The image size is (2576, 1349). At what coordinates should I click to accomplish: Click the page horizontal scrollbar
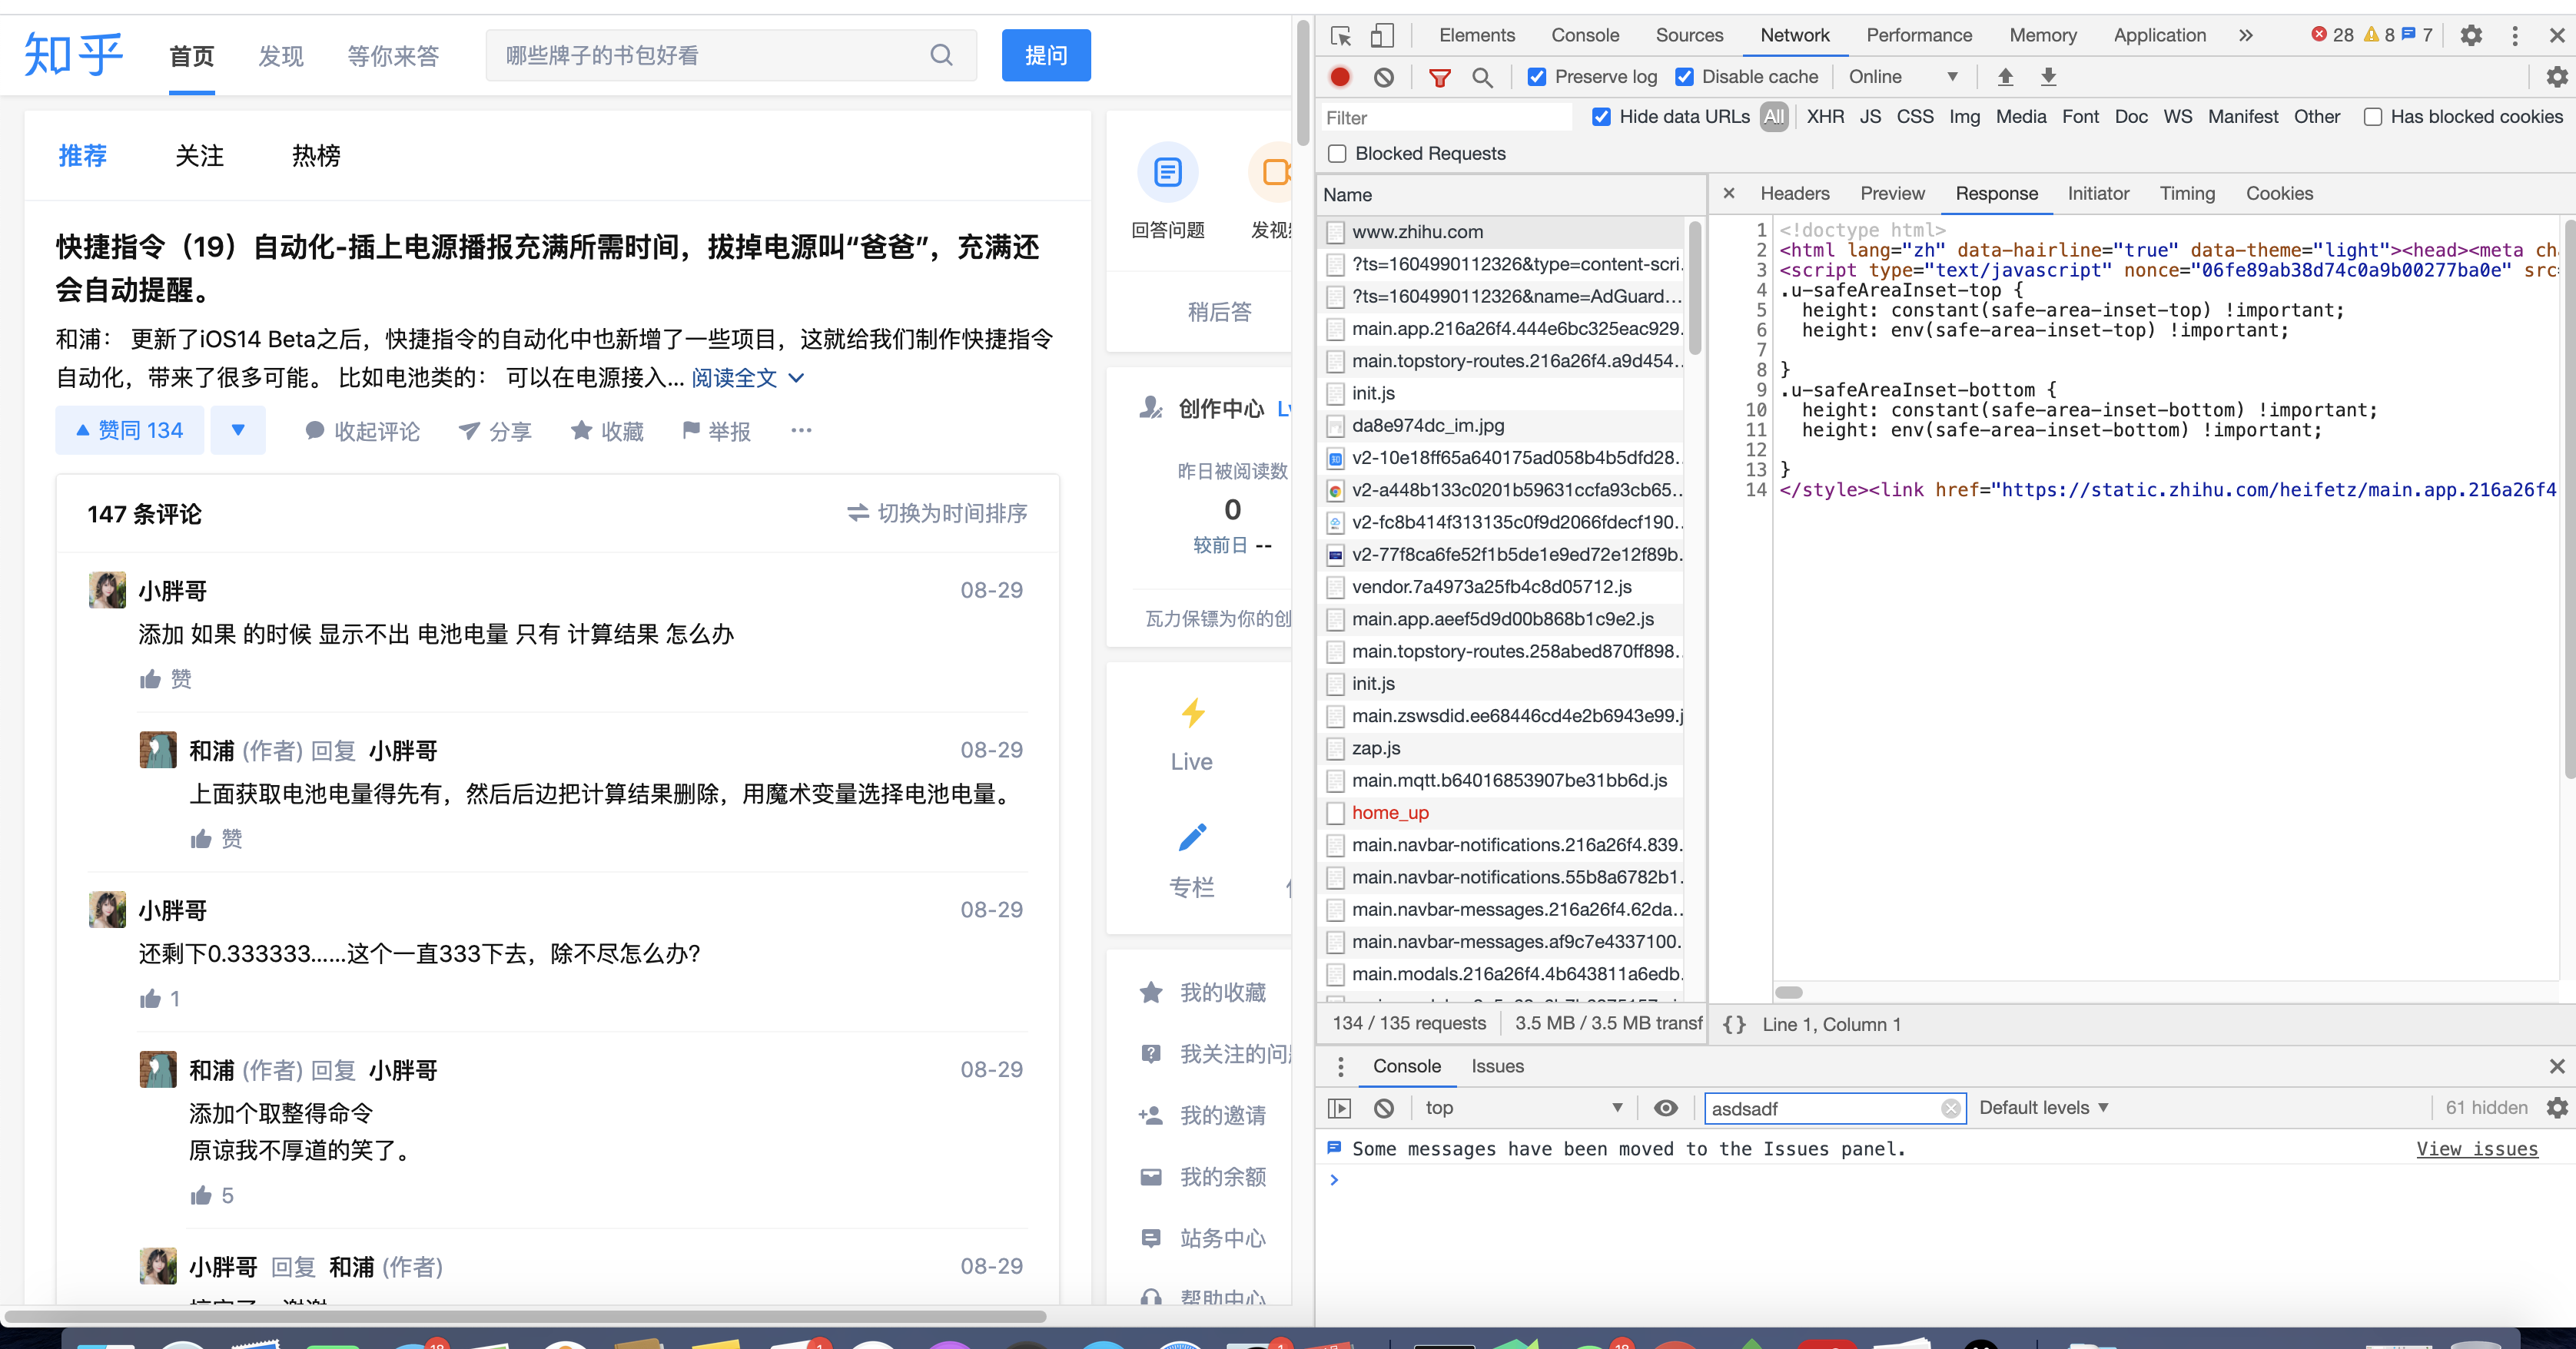525,1317
